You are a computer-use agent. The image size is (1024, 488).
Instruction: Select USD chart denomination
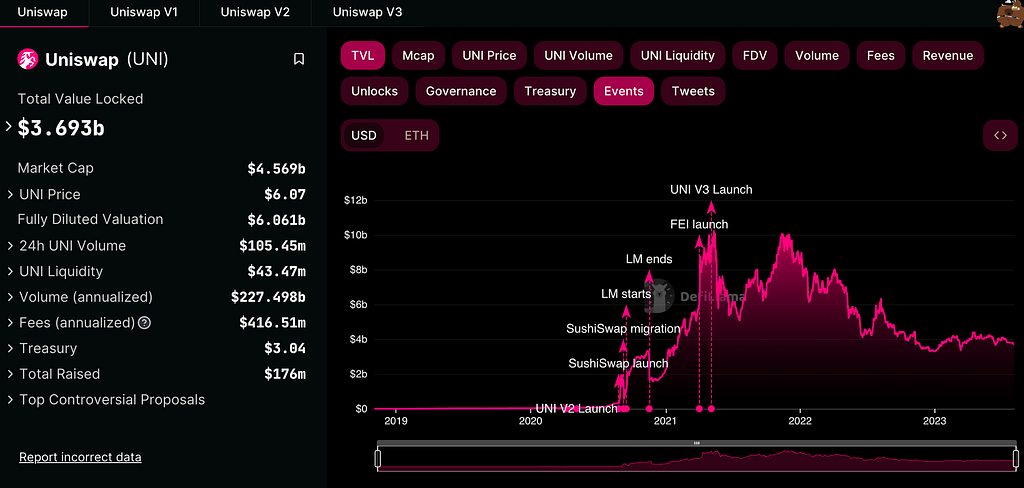point(364,136)
